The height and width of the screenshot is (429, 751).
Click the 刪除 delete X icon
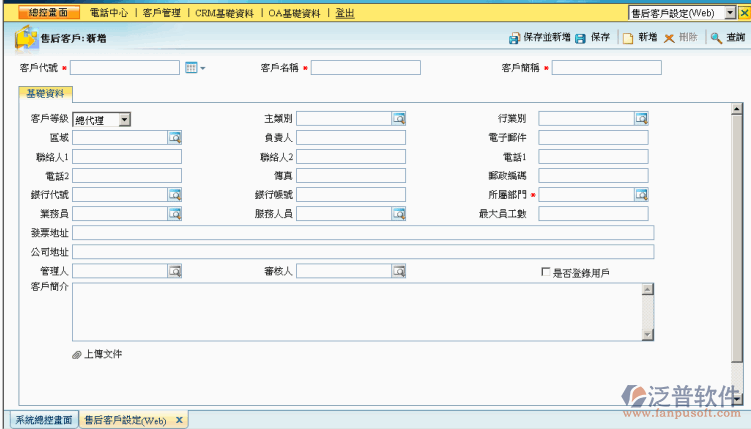[669, 38]
